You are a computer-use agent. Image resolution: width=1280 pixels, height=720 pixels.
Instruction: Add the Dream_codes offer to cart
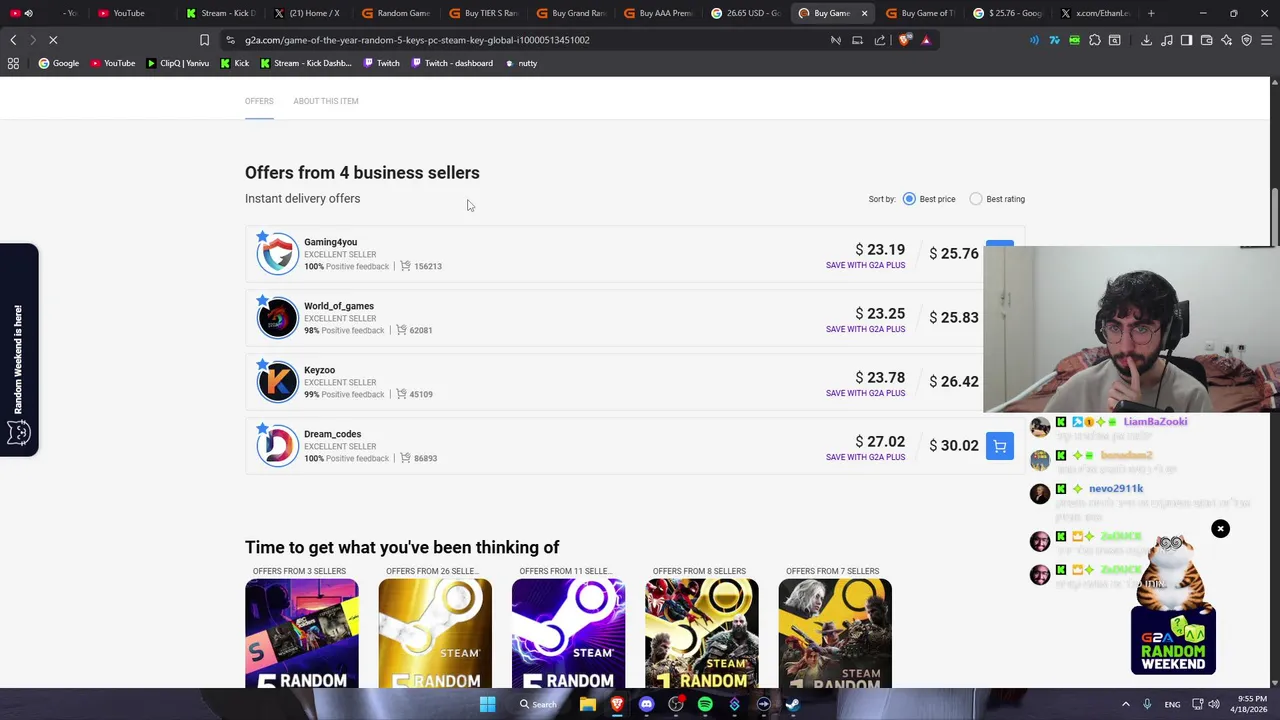(1000, 446)
